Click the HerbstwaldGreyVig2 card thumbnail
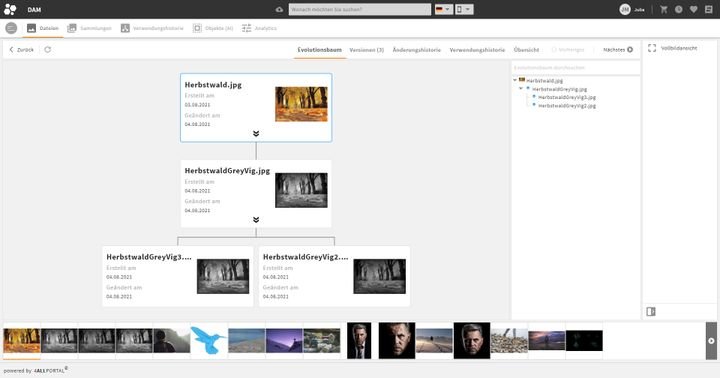The height and width of the screenshot is (378, 720). [379, 276]
